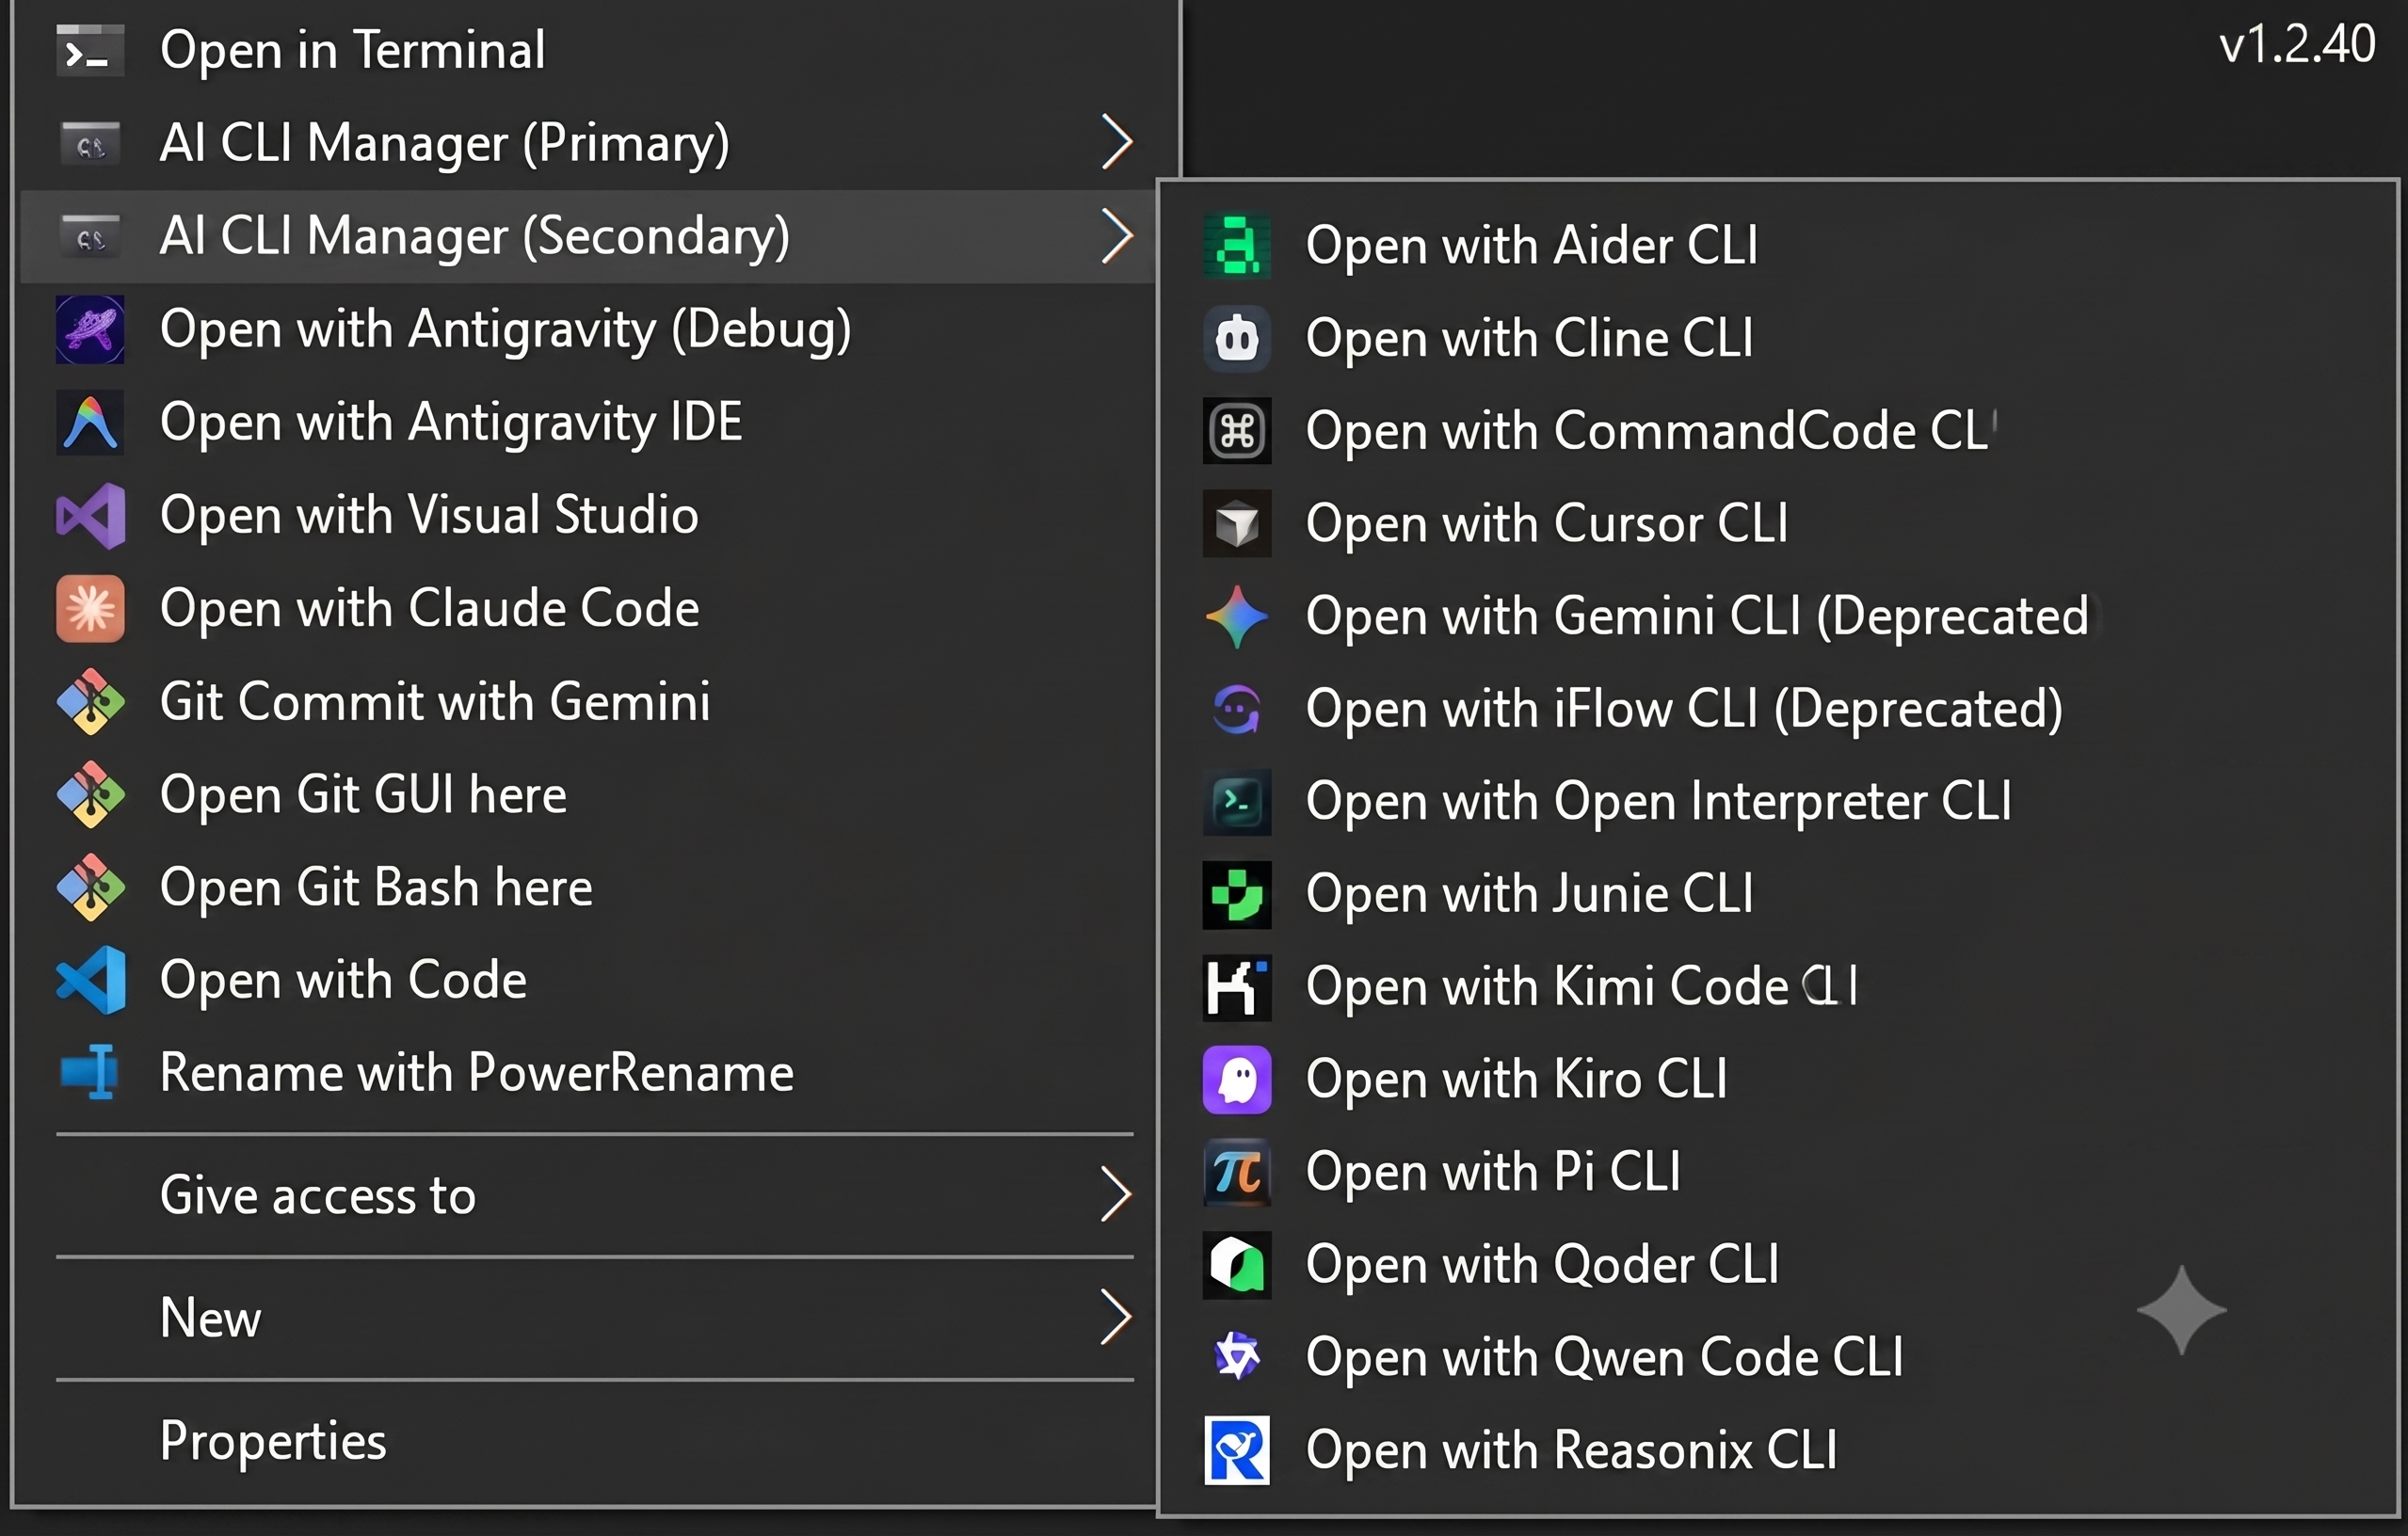Image resolution: width=2408 pixels, height=1536 pixels.
Task: Click the Qwen Code CLI star icon
Action: pos(1237,1358)
